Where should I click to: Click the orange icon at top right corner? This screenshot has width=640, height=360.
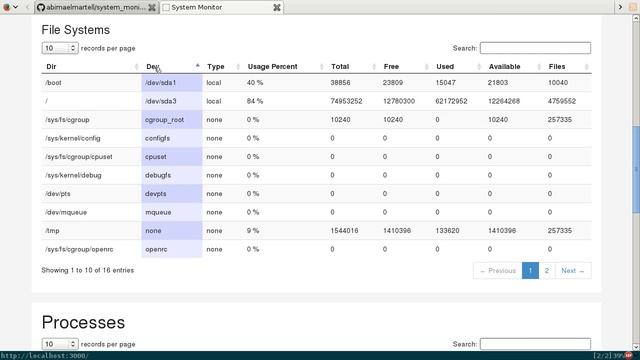coord(633,7)
